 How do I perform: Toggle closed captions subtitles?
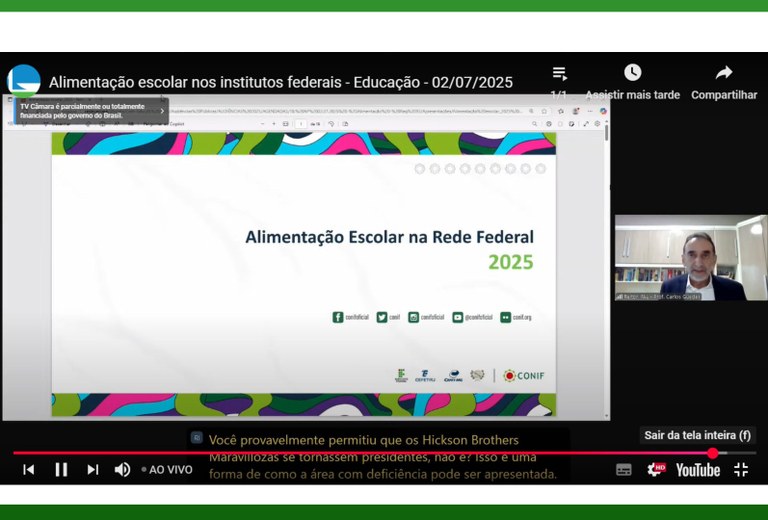(x=624, y=469)
